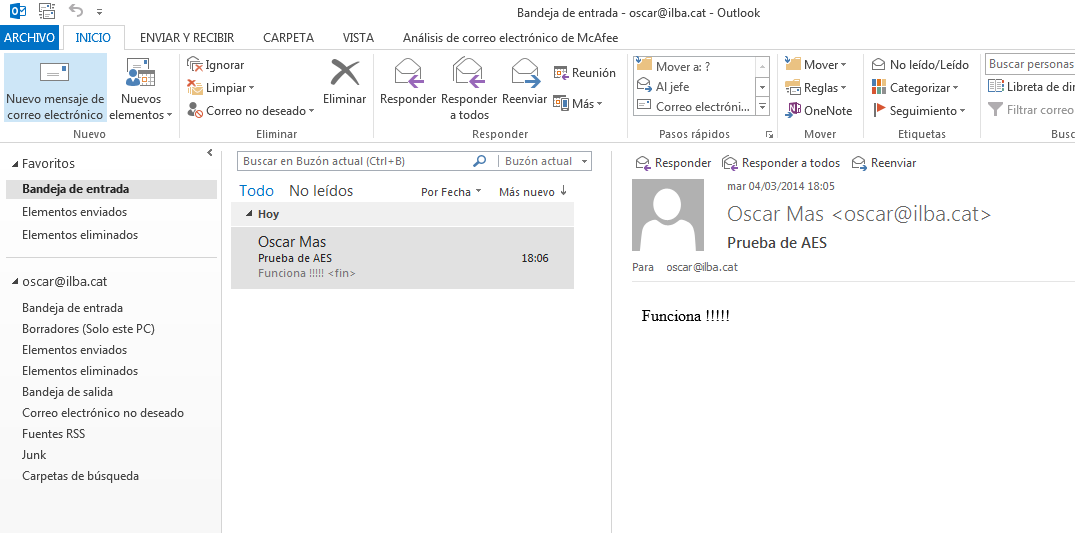The image size is (1075, 533).
Task: Collapse the oscar@ilba.cat account tree
Action: (15, 282)
